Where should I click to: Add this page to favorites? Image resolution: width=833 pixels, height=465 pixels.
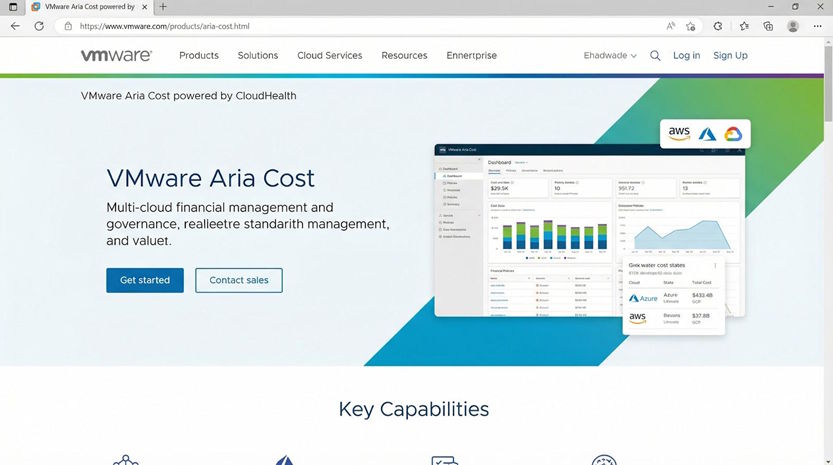click(x=691, y=26)
